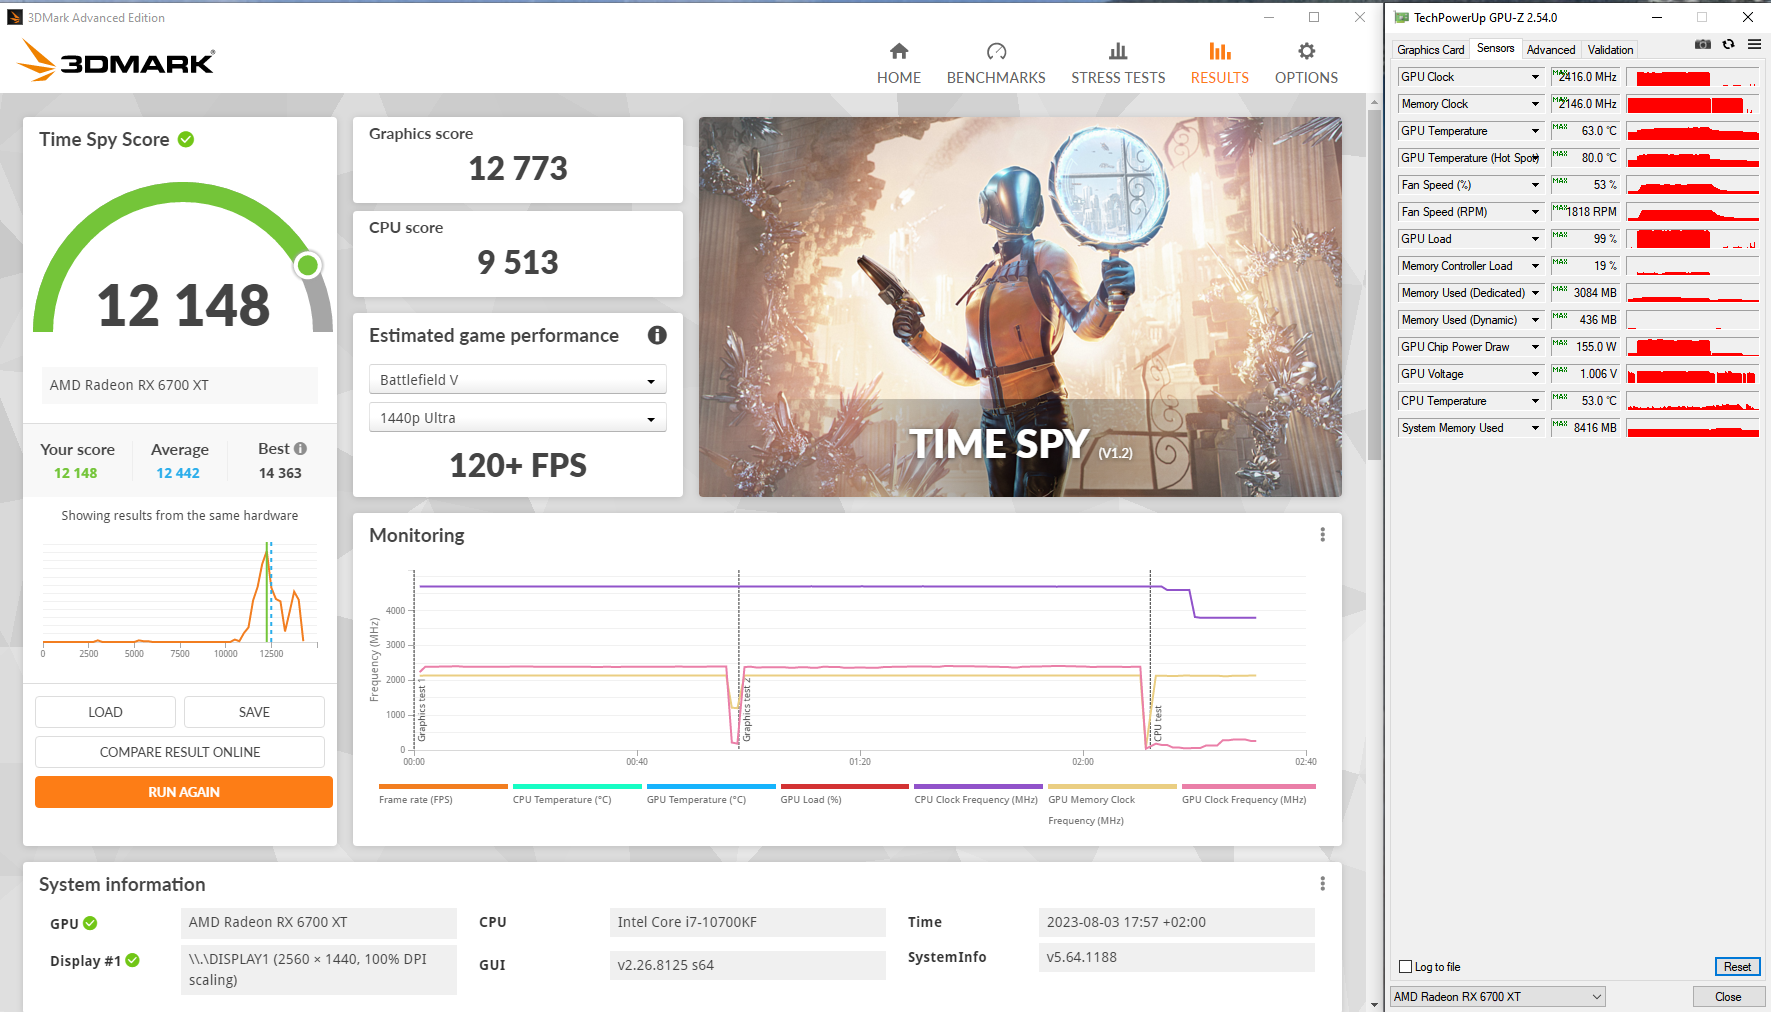1771x1012 pixels.
Task: Click the SAVE button
Action: click(254, 712)
